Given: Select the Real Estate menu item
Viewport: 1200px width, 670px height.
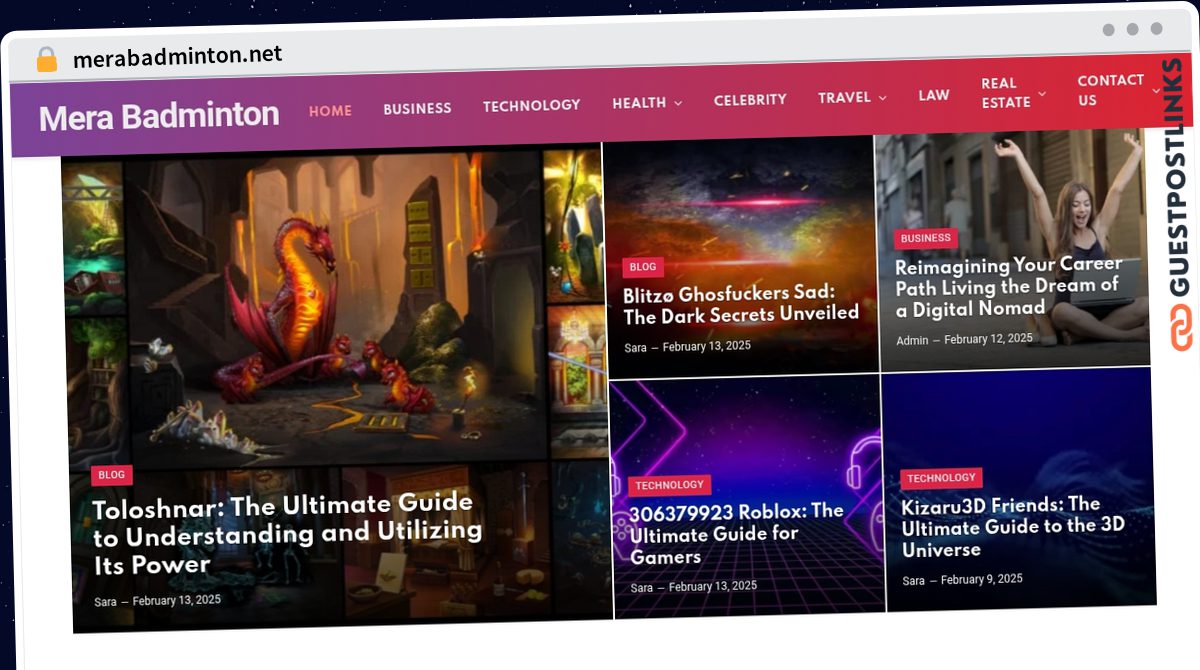Looking at the screenshot, I should pyautogui.click(x=1005, y=93).
